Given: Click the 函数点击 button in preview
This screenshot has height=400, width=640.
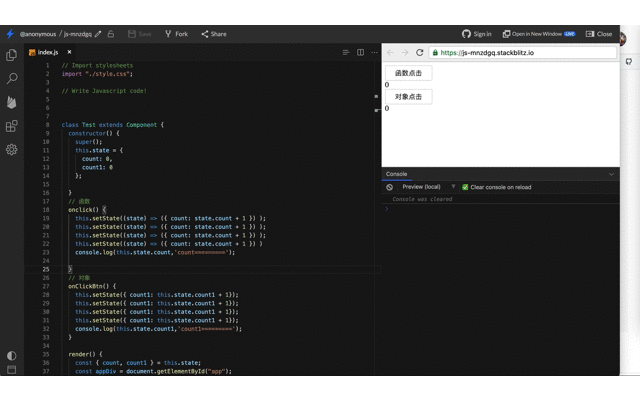Looking at the screenshot, I should (409, 73).
